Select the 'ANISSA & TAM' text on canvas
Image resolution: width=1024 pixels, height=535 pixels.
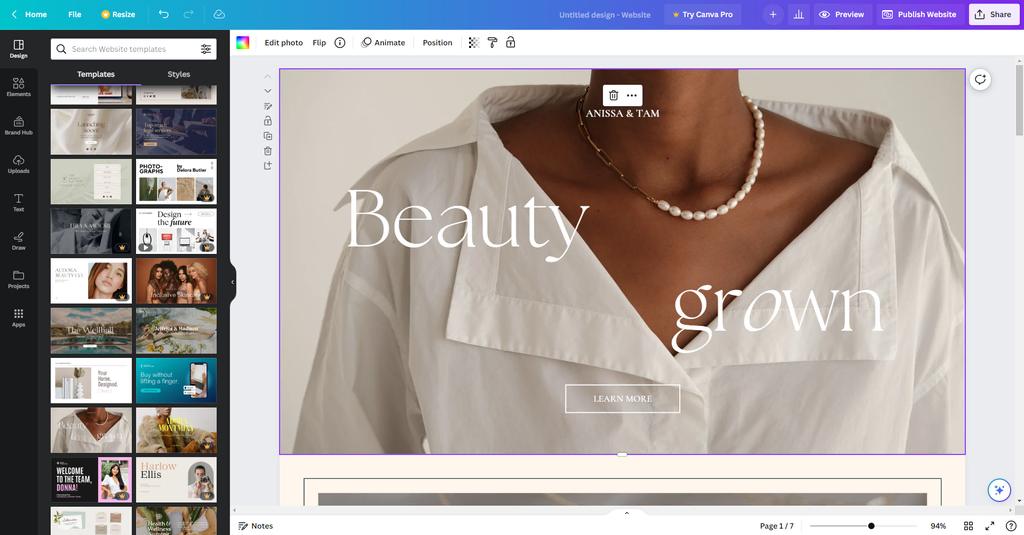[x=622, y=114]
